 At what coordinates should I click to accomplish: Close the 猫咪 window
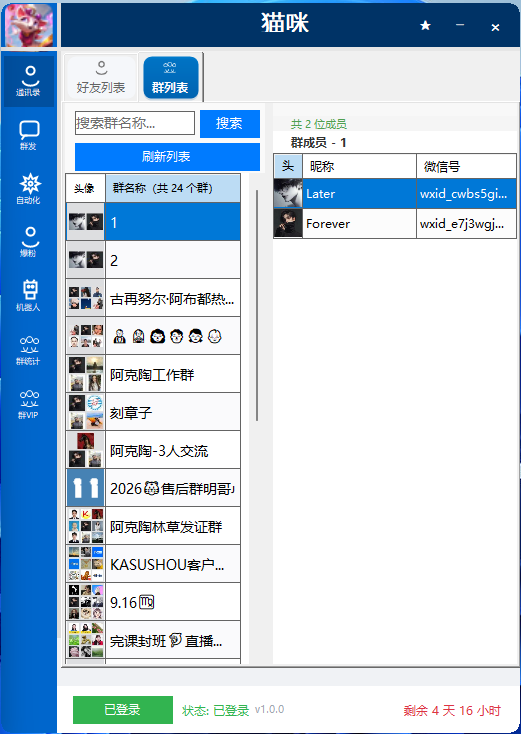coord(495,28)
